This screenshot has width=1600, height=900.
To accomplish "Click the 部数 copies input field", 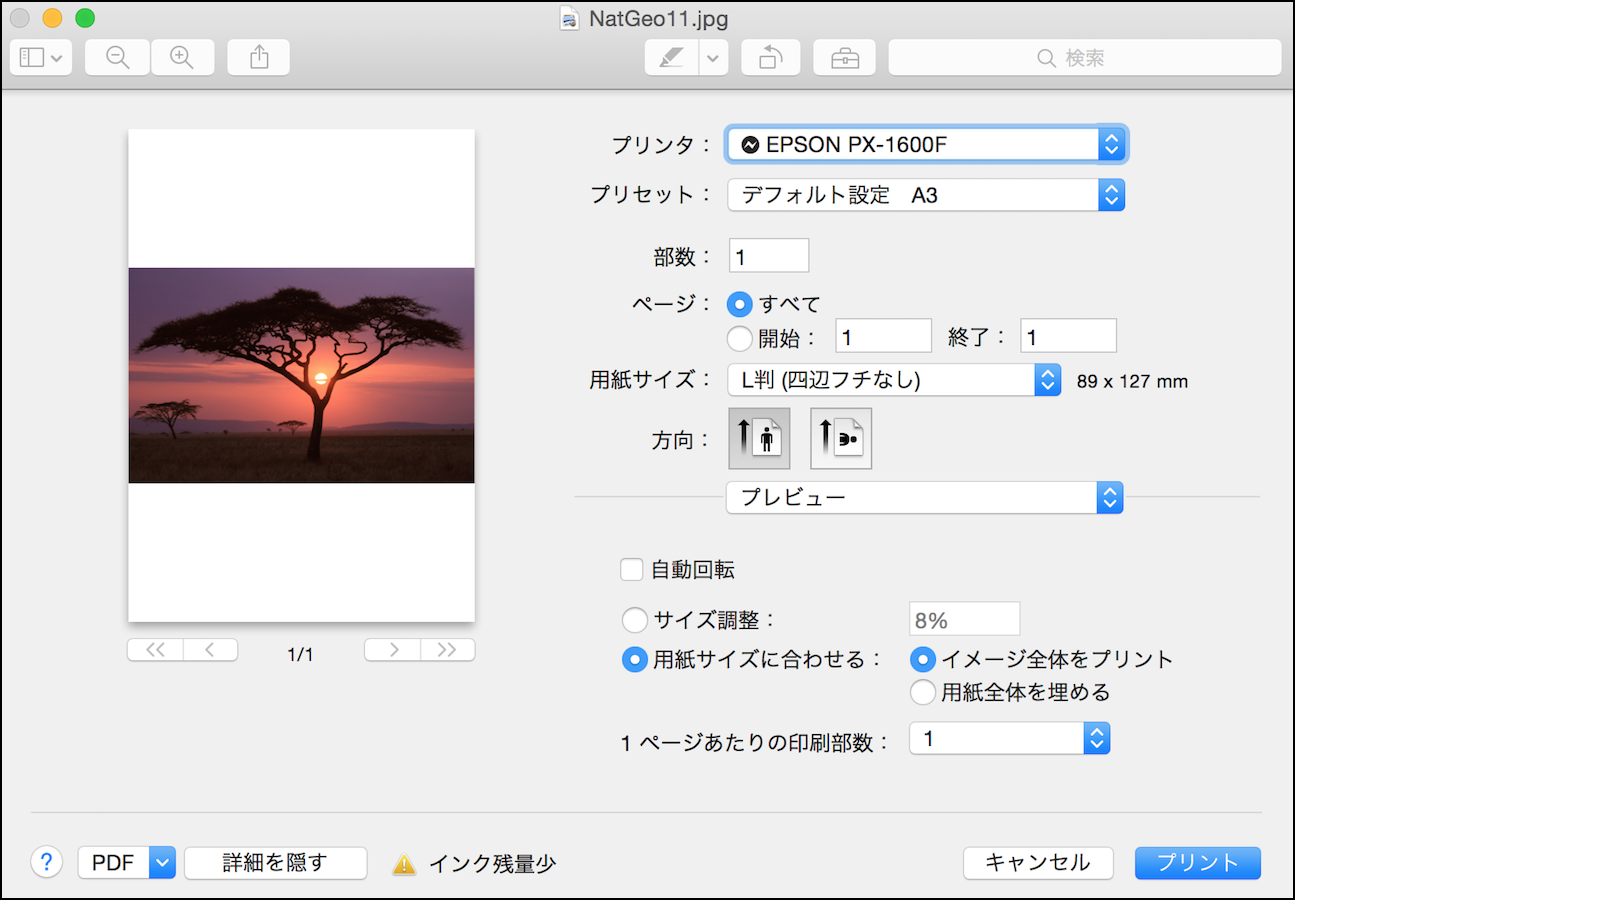I will pos(768,257).
